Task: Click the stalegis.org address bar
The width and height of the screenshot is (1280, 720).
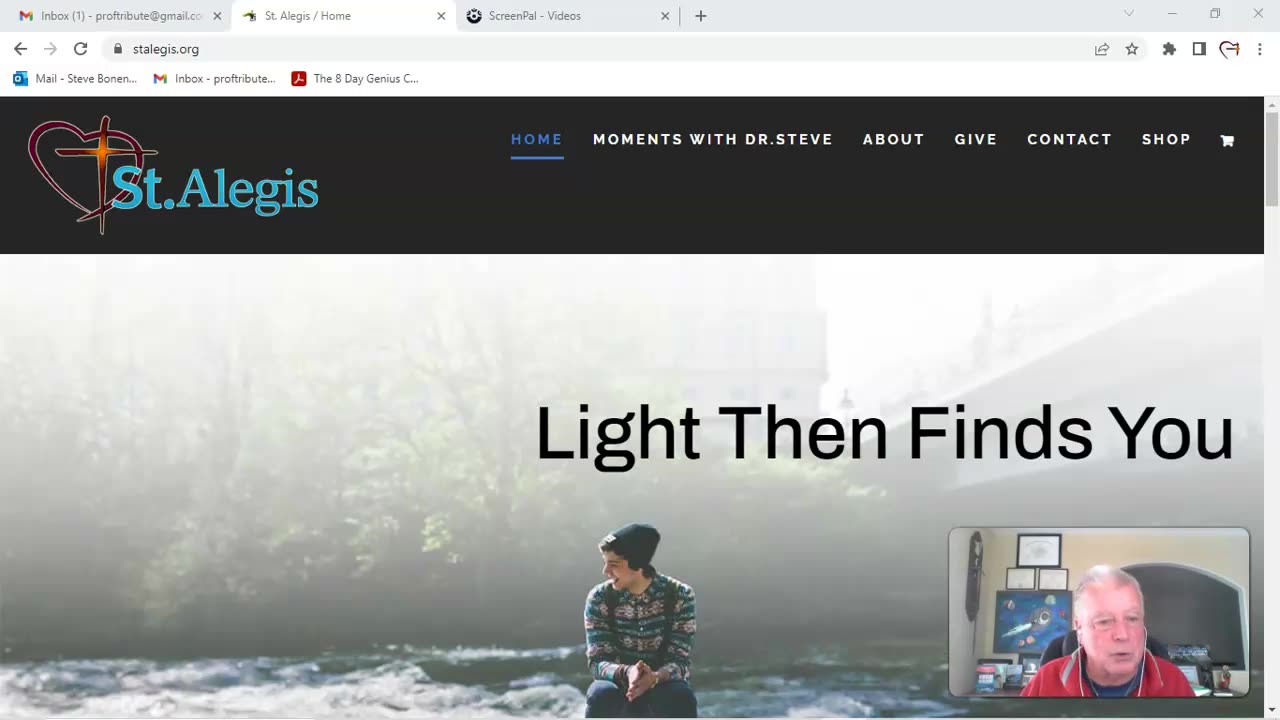Action: pos(600,48)
